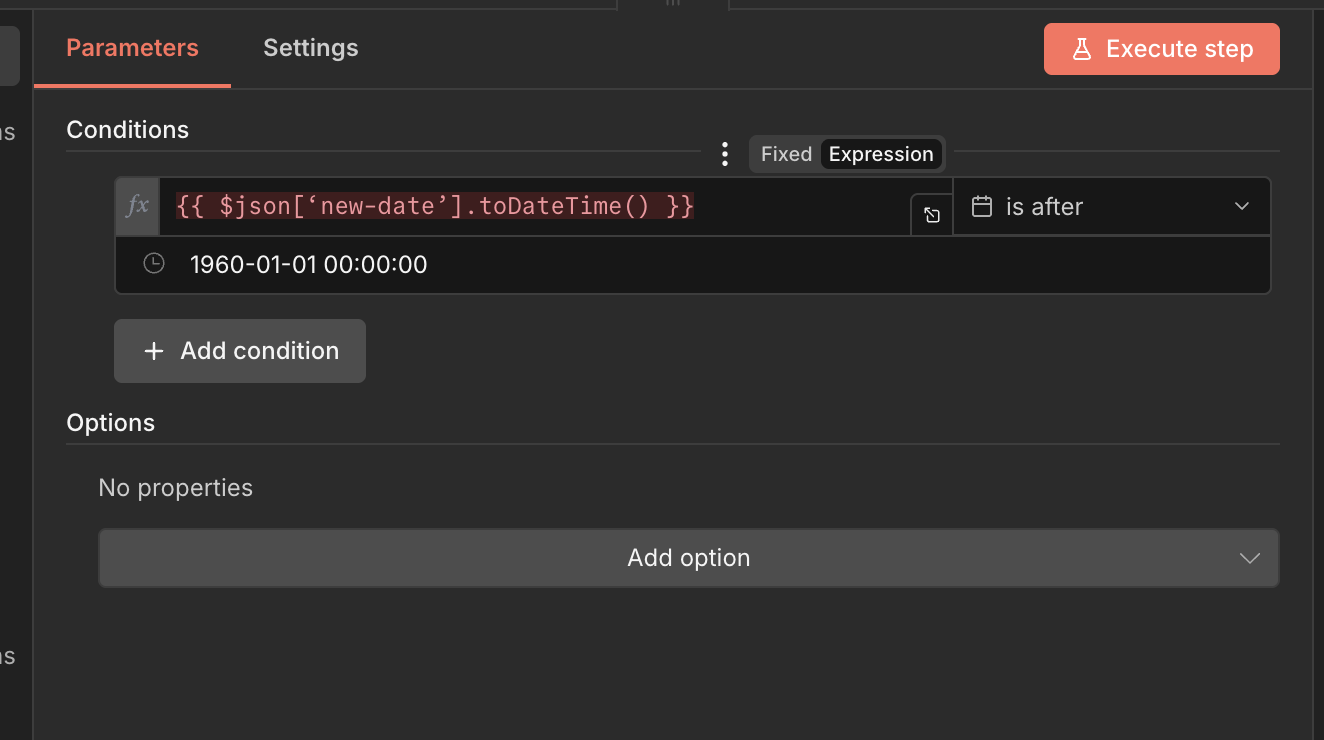
Task: Open the Settings tab
Action: click(310, 48)
